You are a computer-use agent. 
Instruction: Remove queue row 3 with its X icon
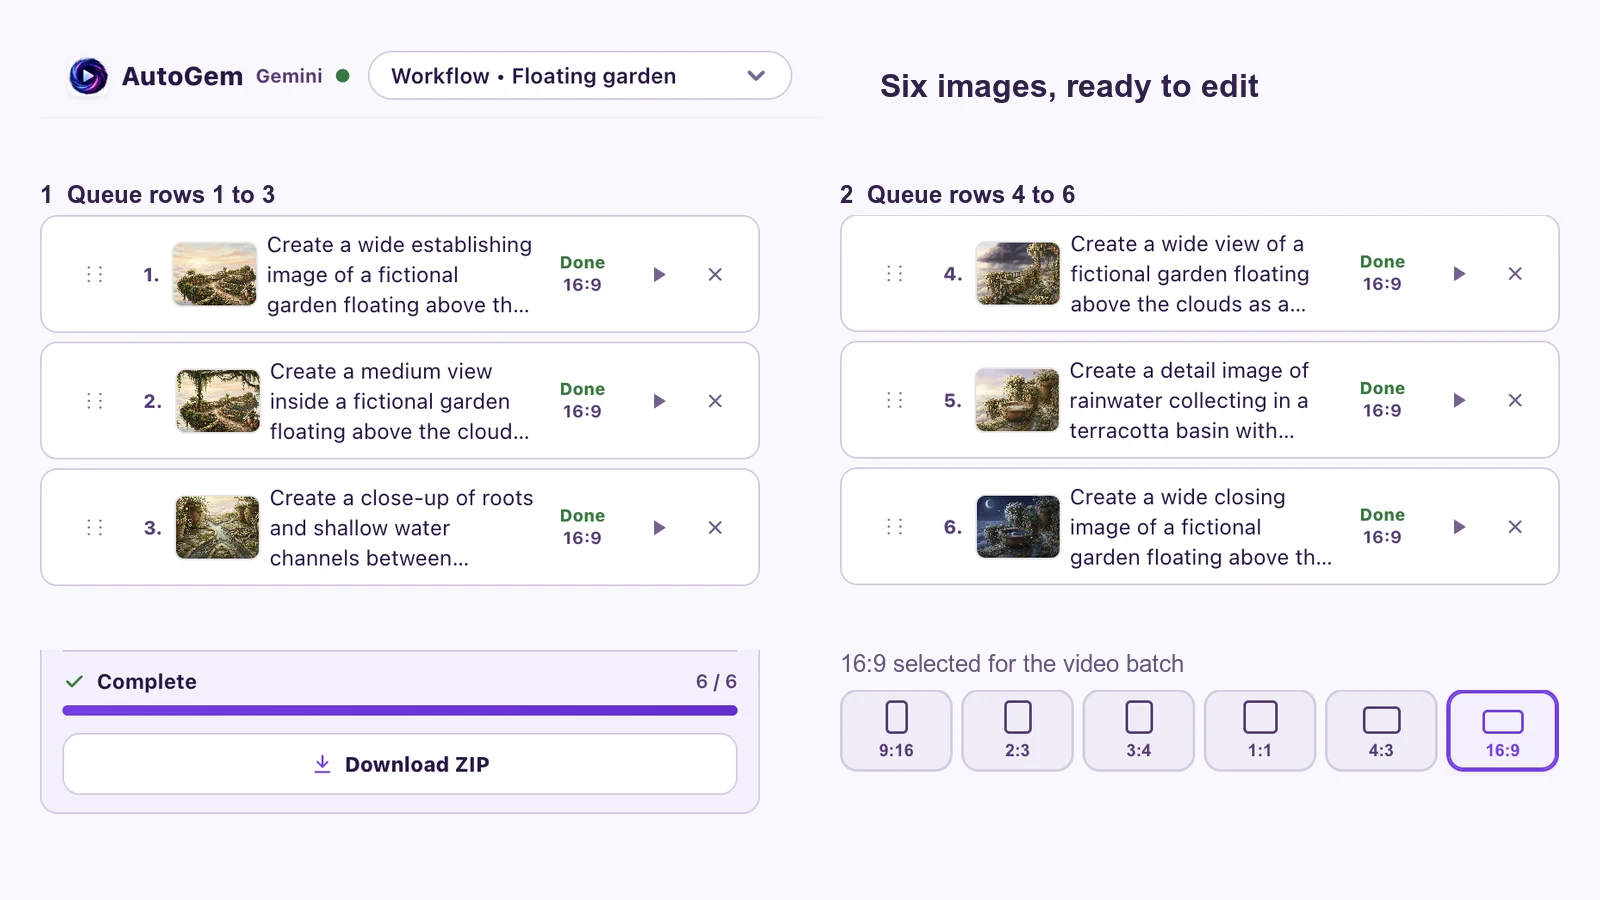[715, 528]
